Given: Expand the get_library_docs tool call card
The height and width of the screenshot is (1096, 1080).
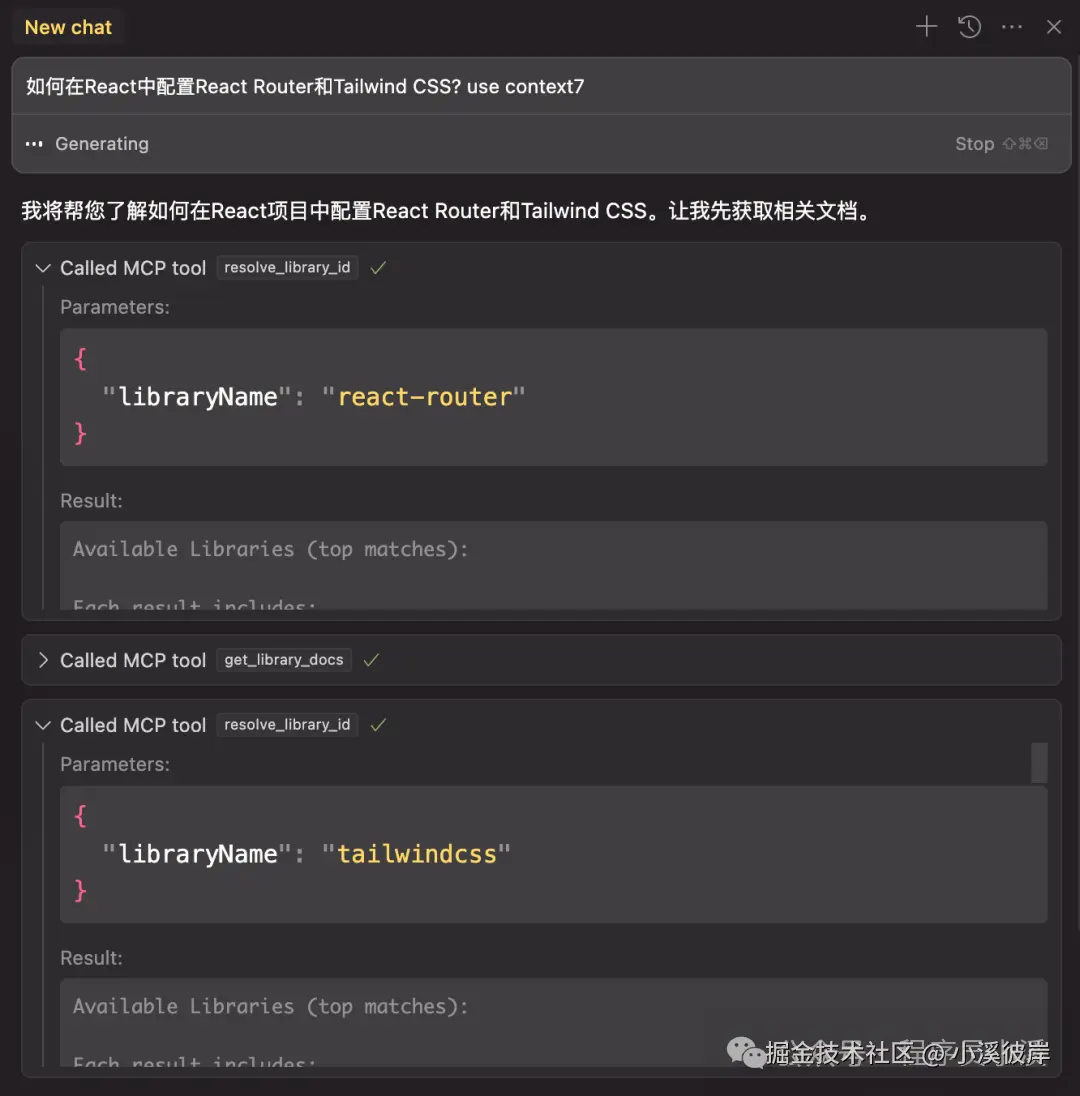Looking at the screenshot, I should tap(42, 660).
